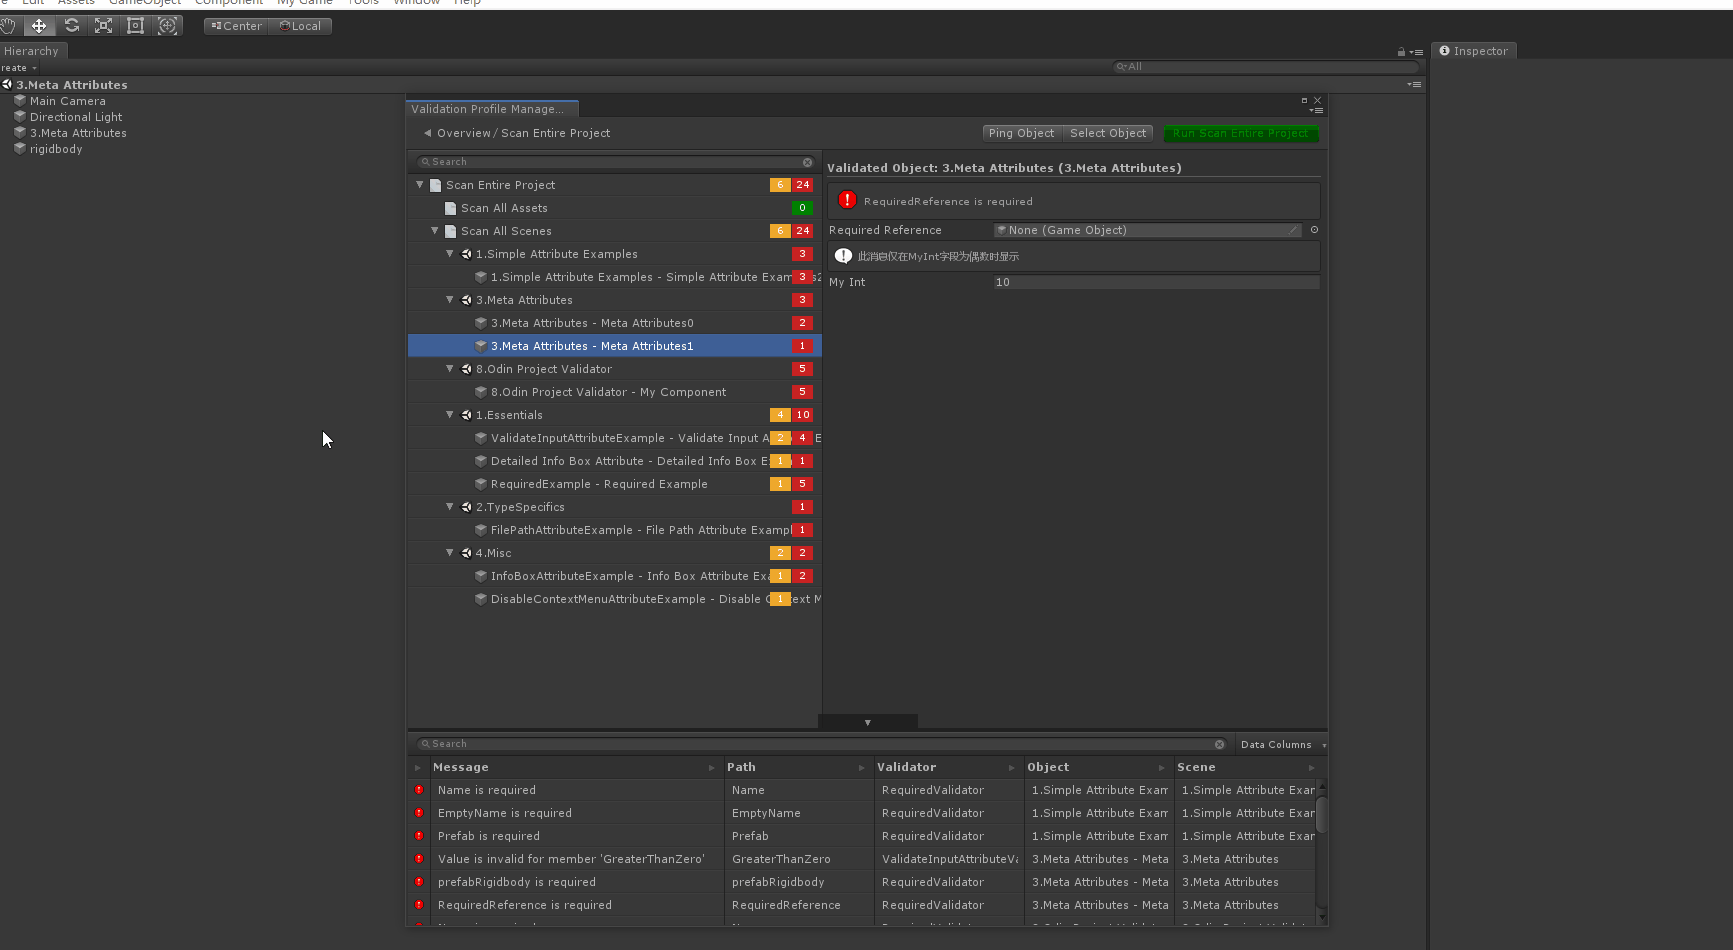Select the Scale tool

coord(103,26)
